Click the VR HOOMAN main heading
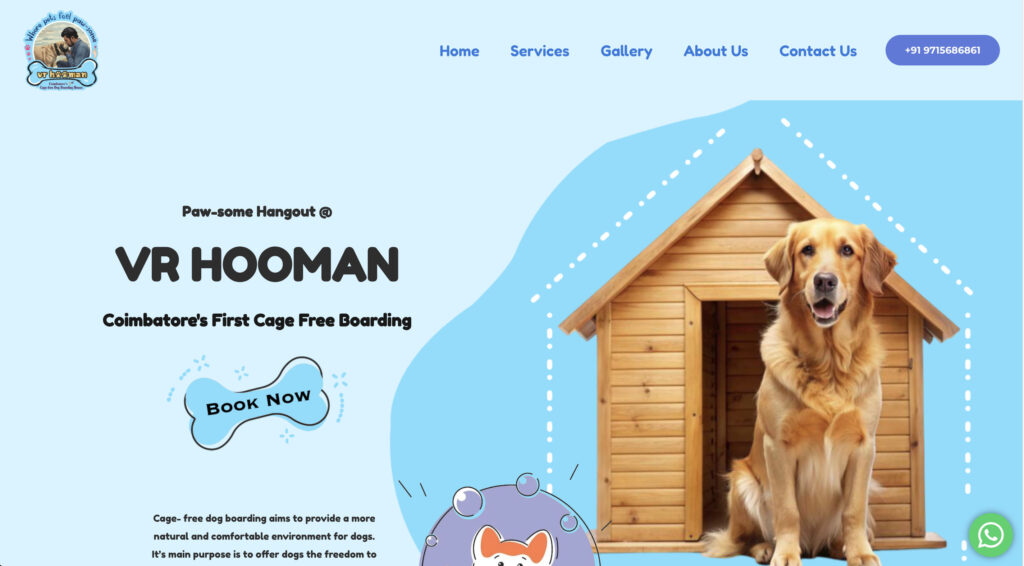 coord(257,264)
